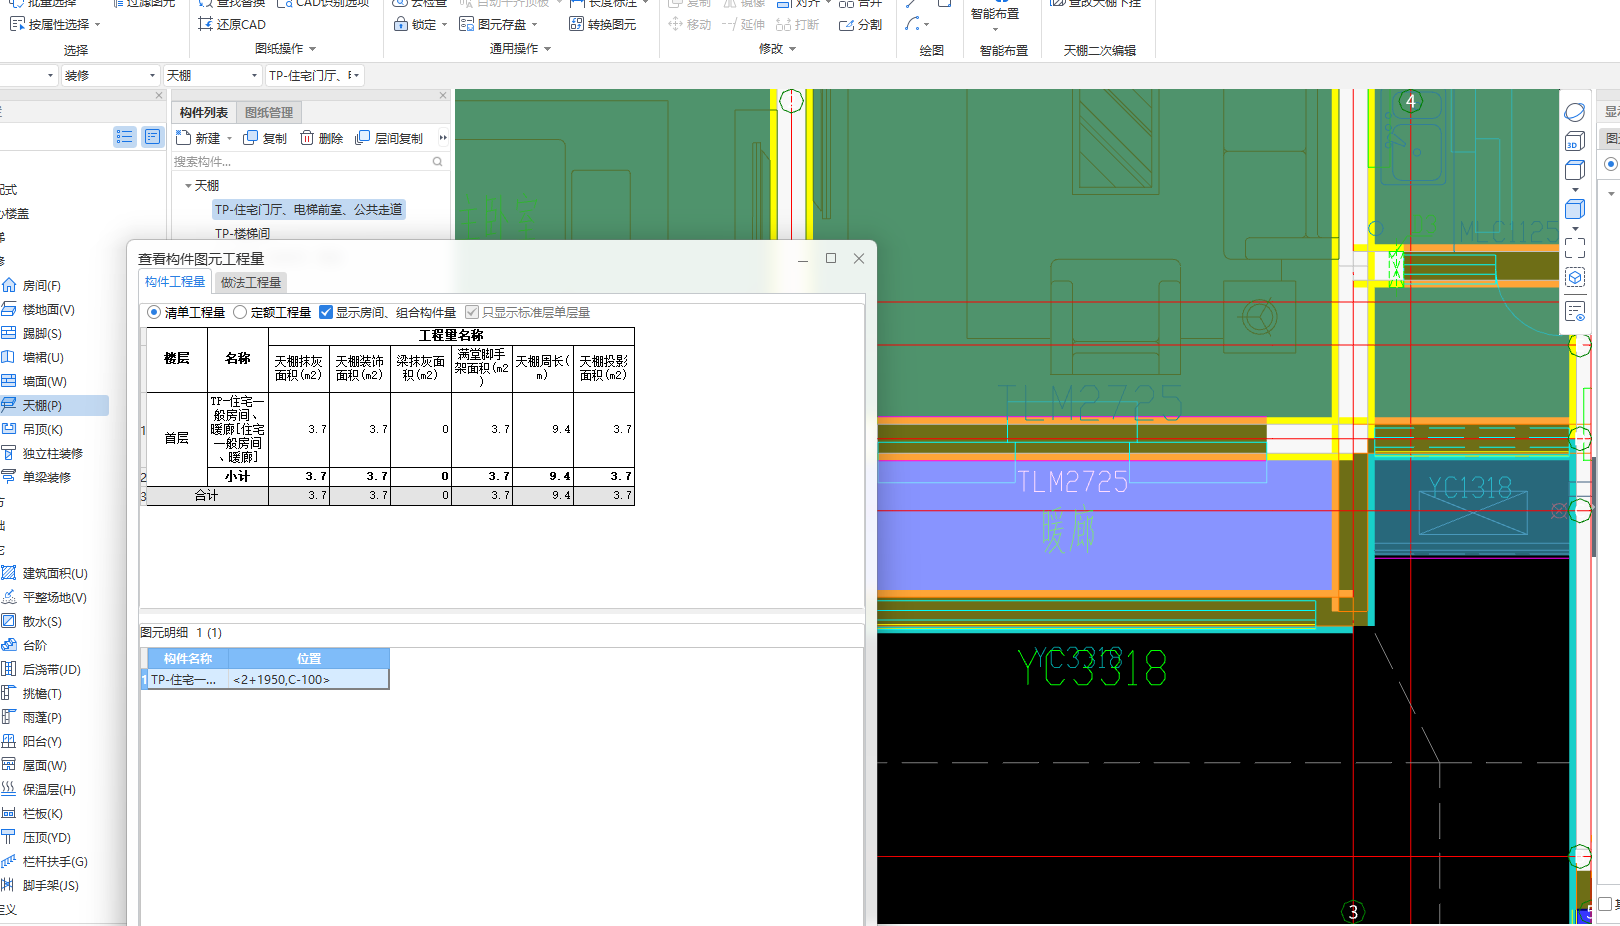Click the display settings list icon
This screenshot has height=926, width=1620.
pyautogui.click(x=1575, y=312)
